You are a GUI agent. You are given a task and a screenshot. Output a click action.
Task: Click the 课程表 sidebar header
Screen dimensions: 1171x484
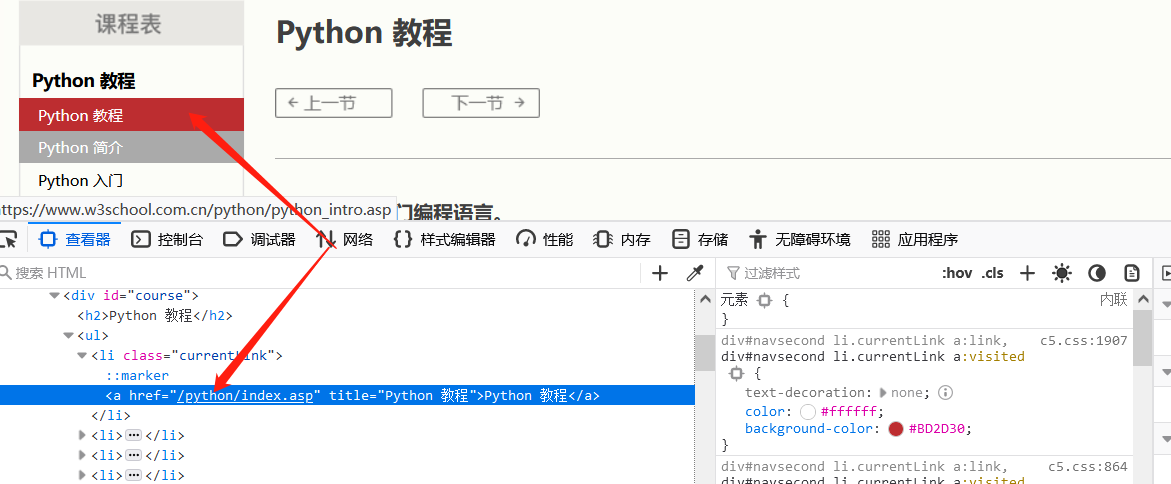point(131,23)
